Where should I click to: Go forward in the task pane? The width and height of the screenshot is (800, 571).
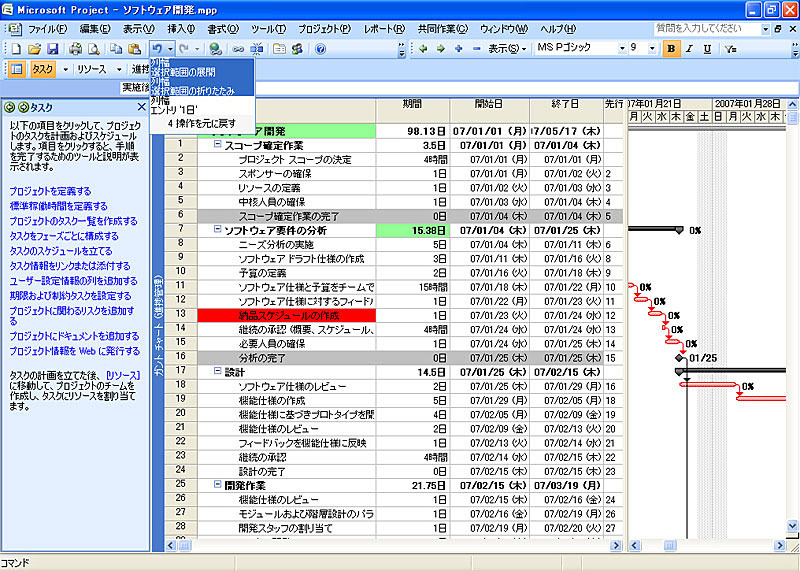(x=23, y=108)
